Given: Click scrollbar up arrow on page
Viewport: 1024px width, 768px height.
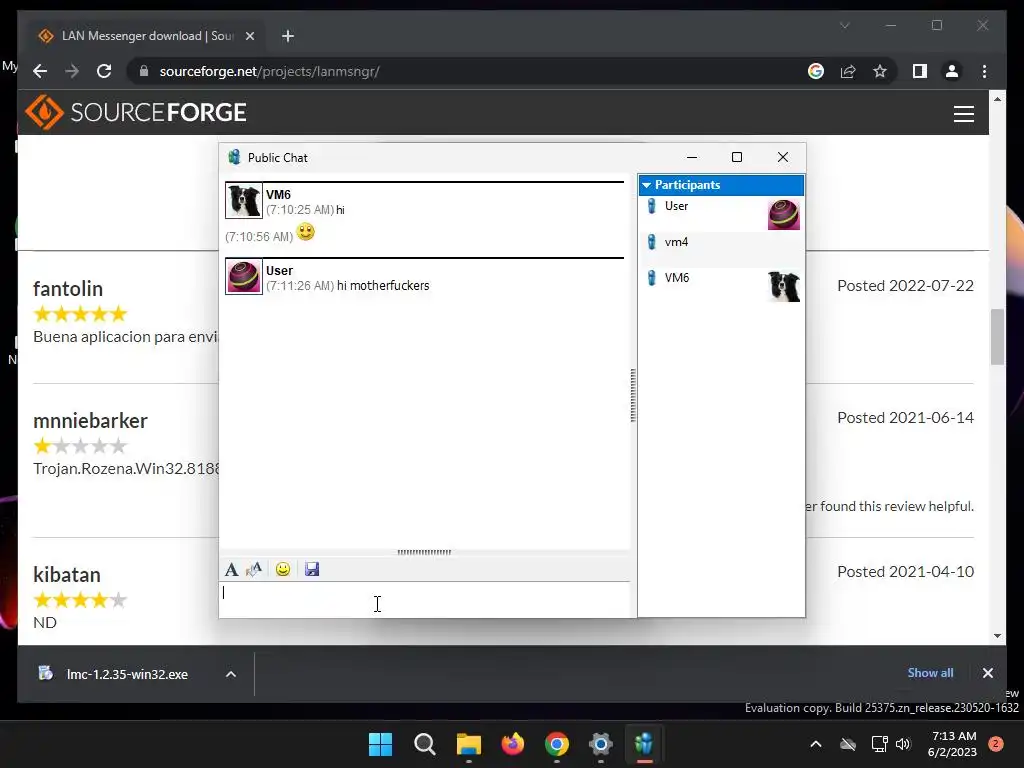Looking at the screenshot, I should 997,99.
